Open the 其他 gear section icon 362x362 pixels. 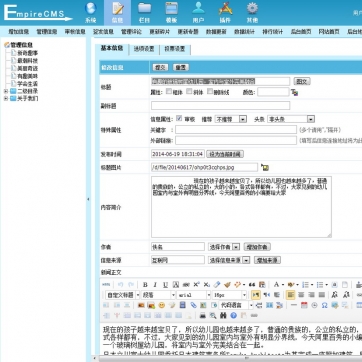252,13
